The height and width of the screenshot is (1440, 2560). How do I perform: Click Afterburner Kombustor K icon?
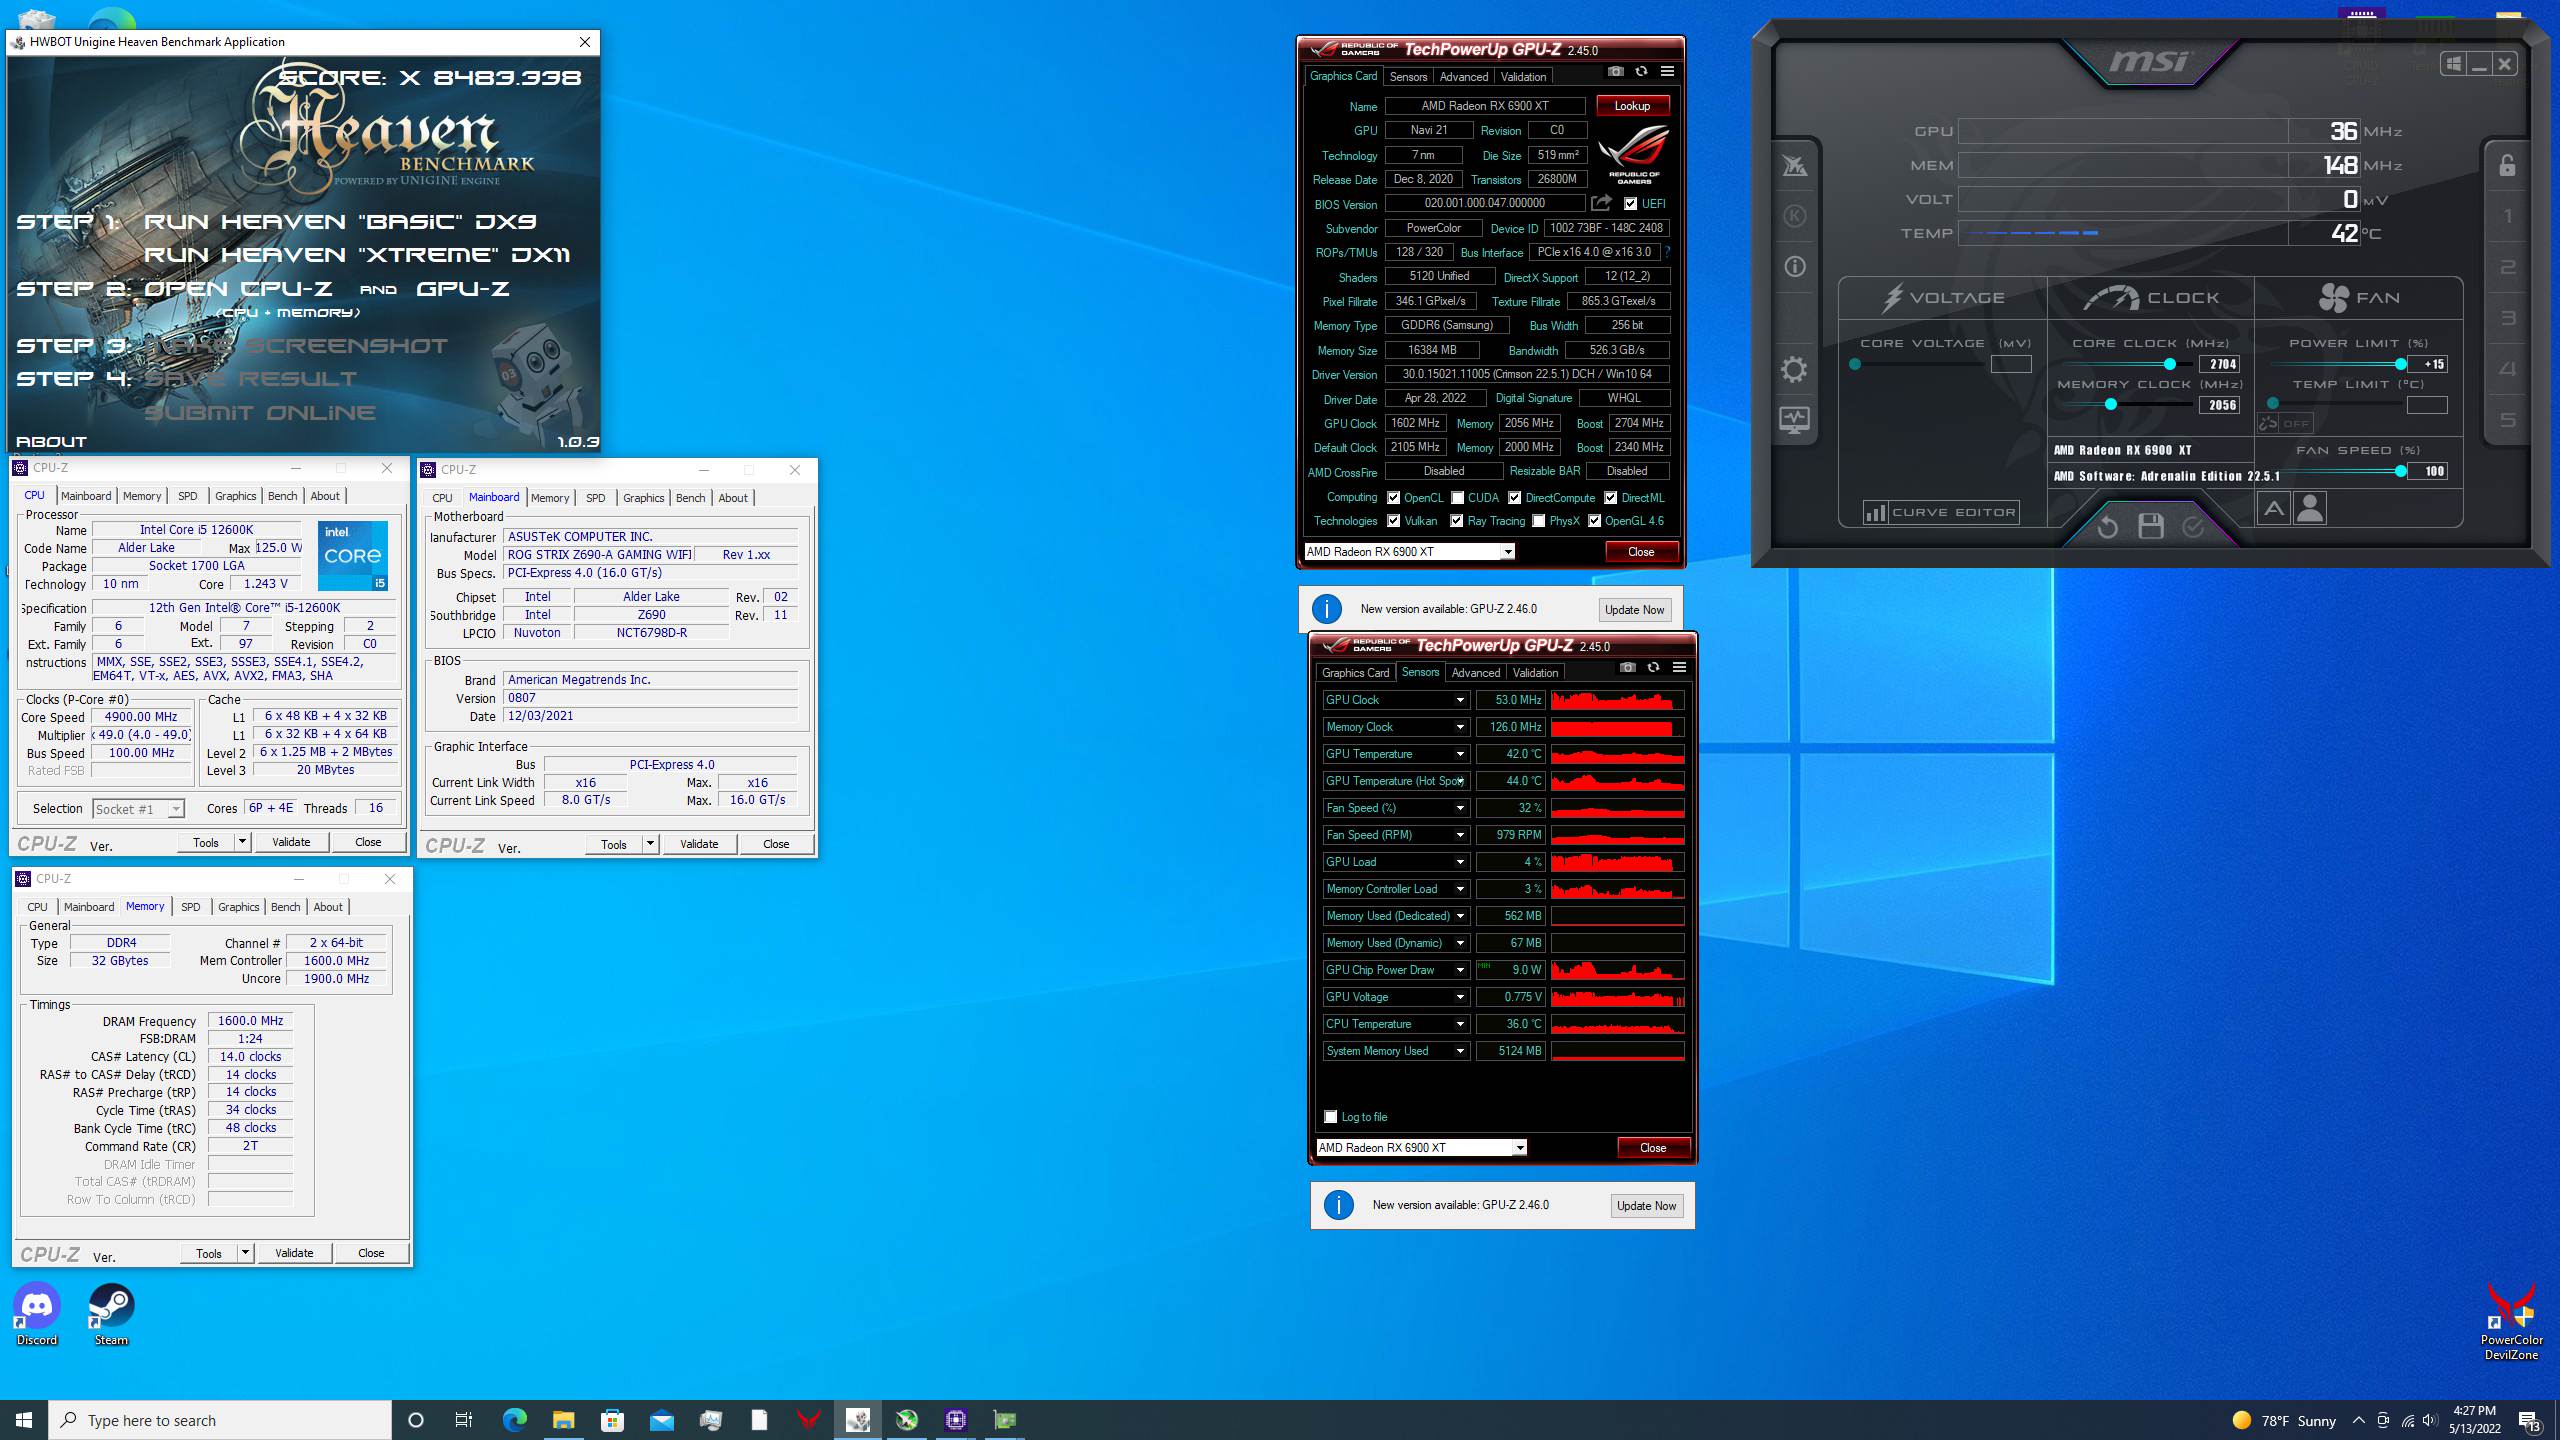pyautogui.click(x=1795, y=216)
